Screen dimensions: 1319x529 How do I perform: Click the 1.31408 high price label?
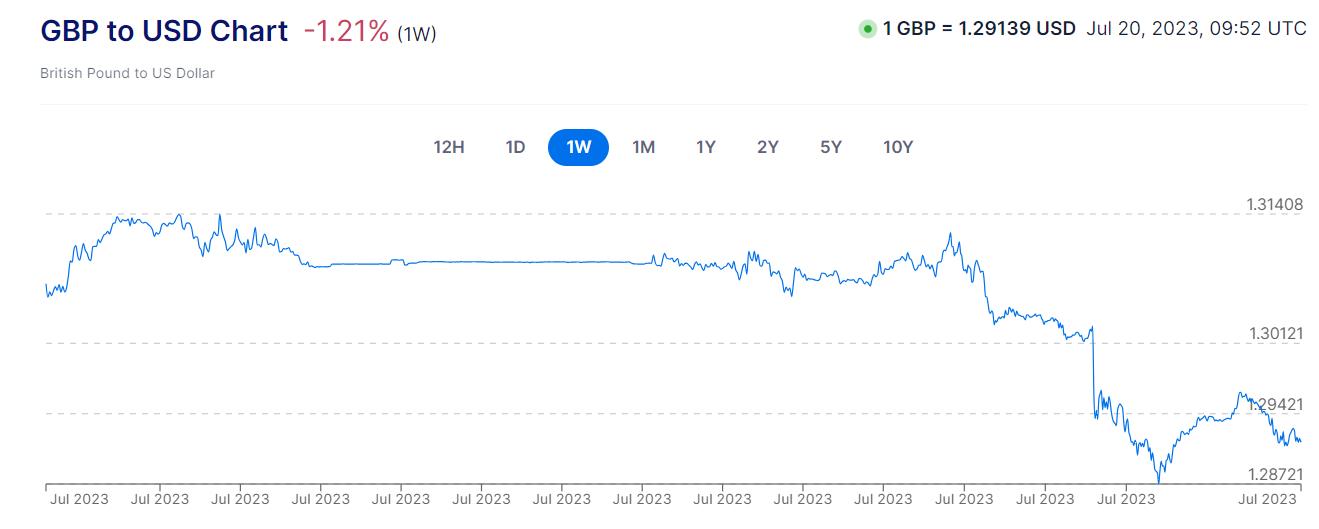(x=1274, y=205)
